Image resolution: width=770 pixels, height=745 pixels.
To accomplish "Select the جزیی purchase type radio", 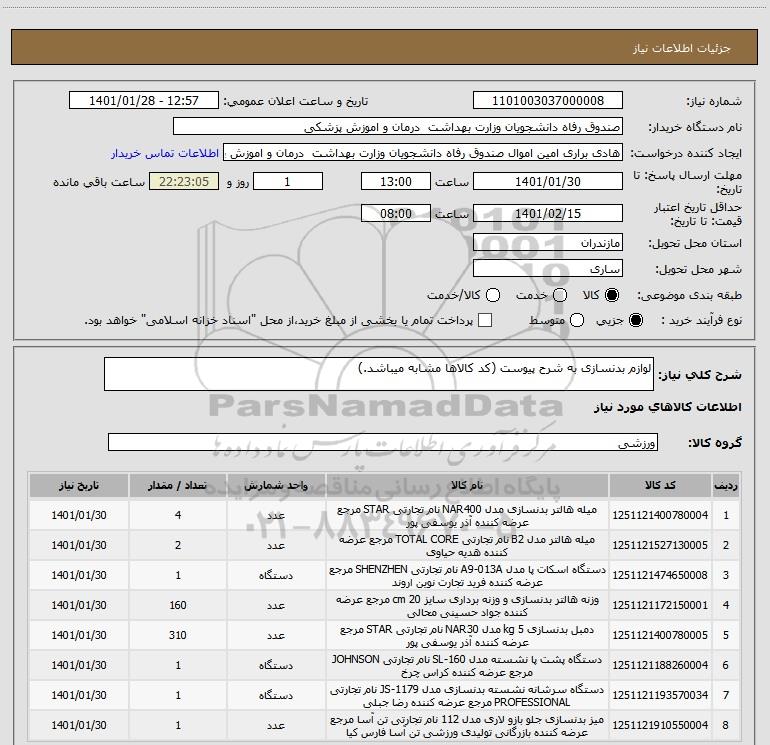I will pyautogui.click(x=635, y=320).
